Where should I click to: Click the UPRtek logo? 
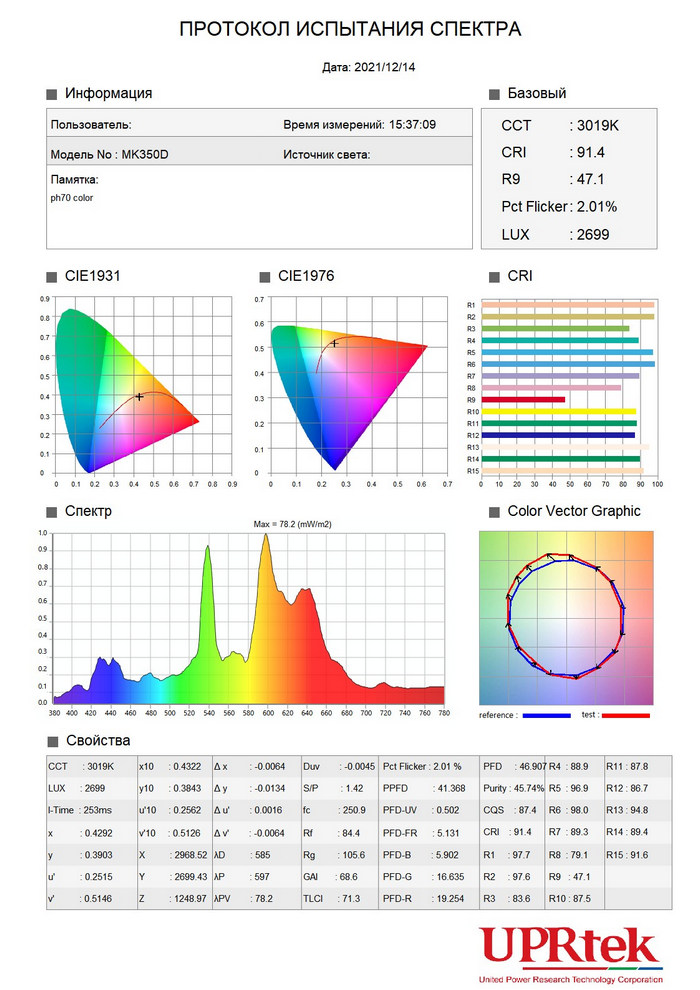click(571, 954)
